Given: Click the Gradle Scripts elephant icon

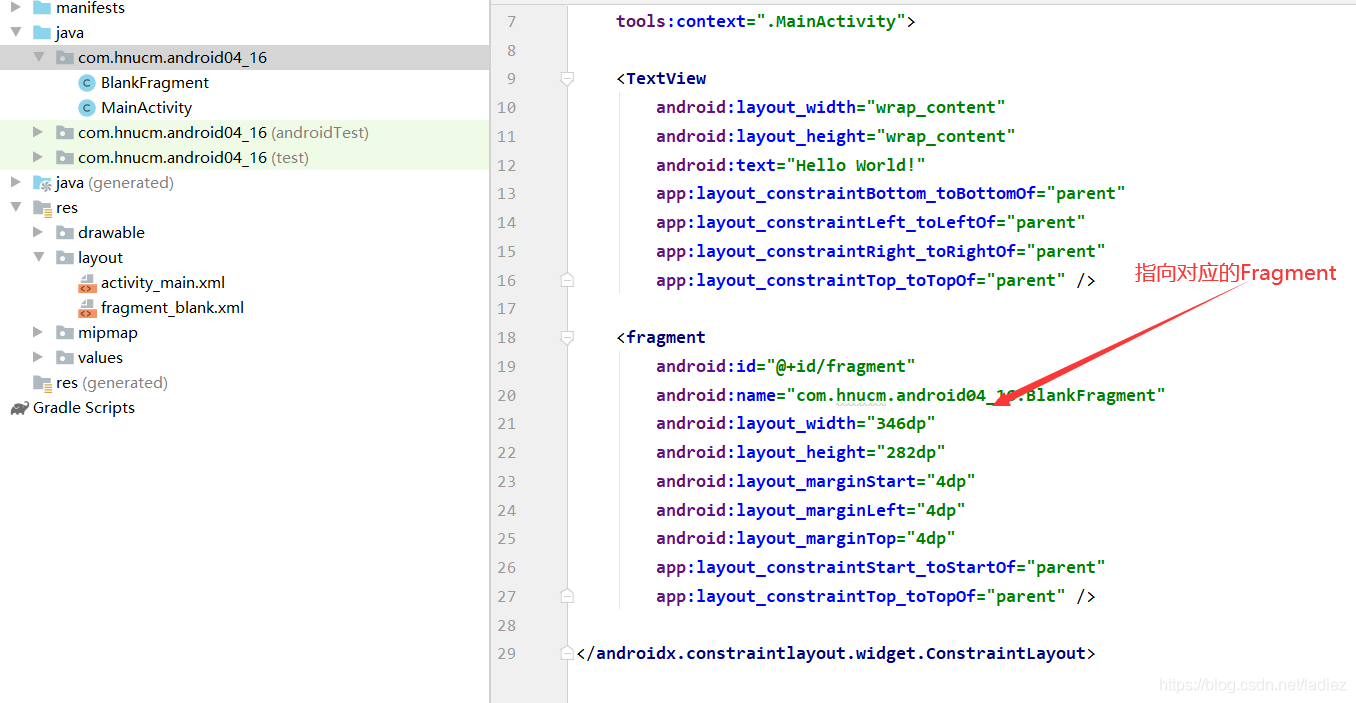Looking at the screenshot, I should [19, 408].
